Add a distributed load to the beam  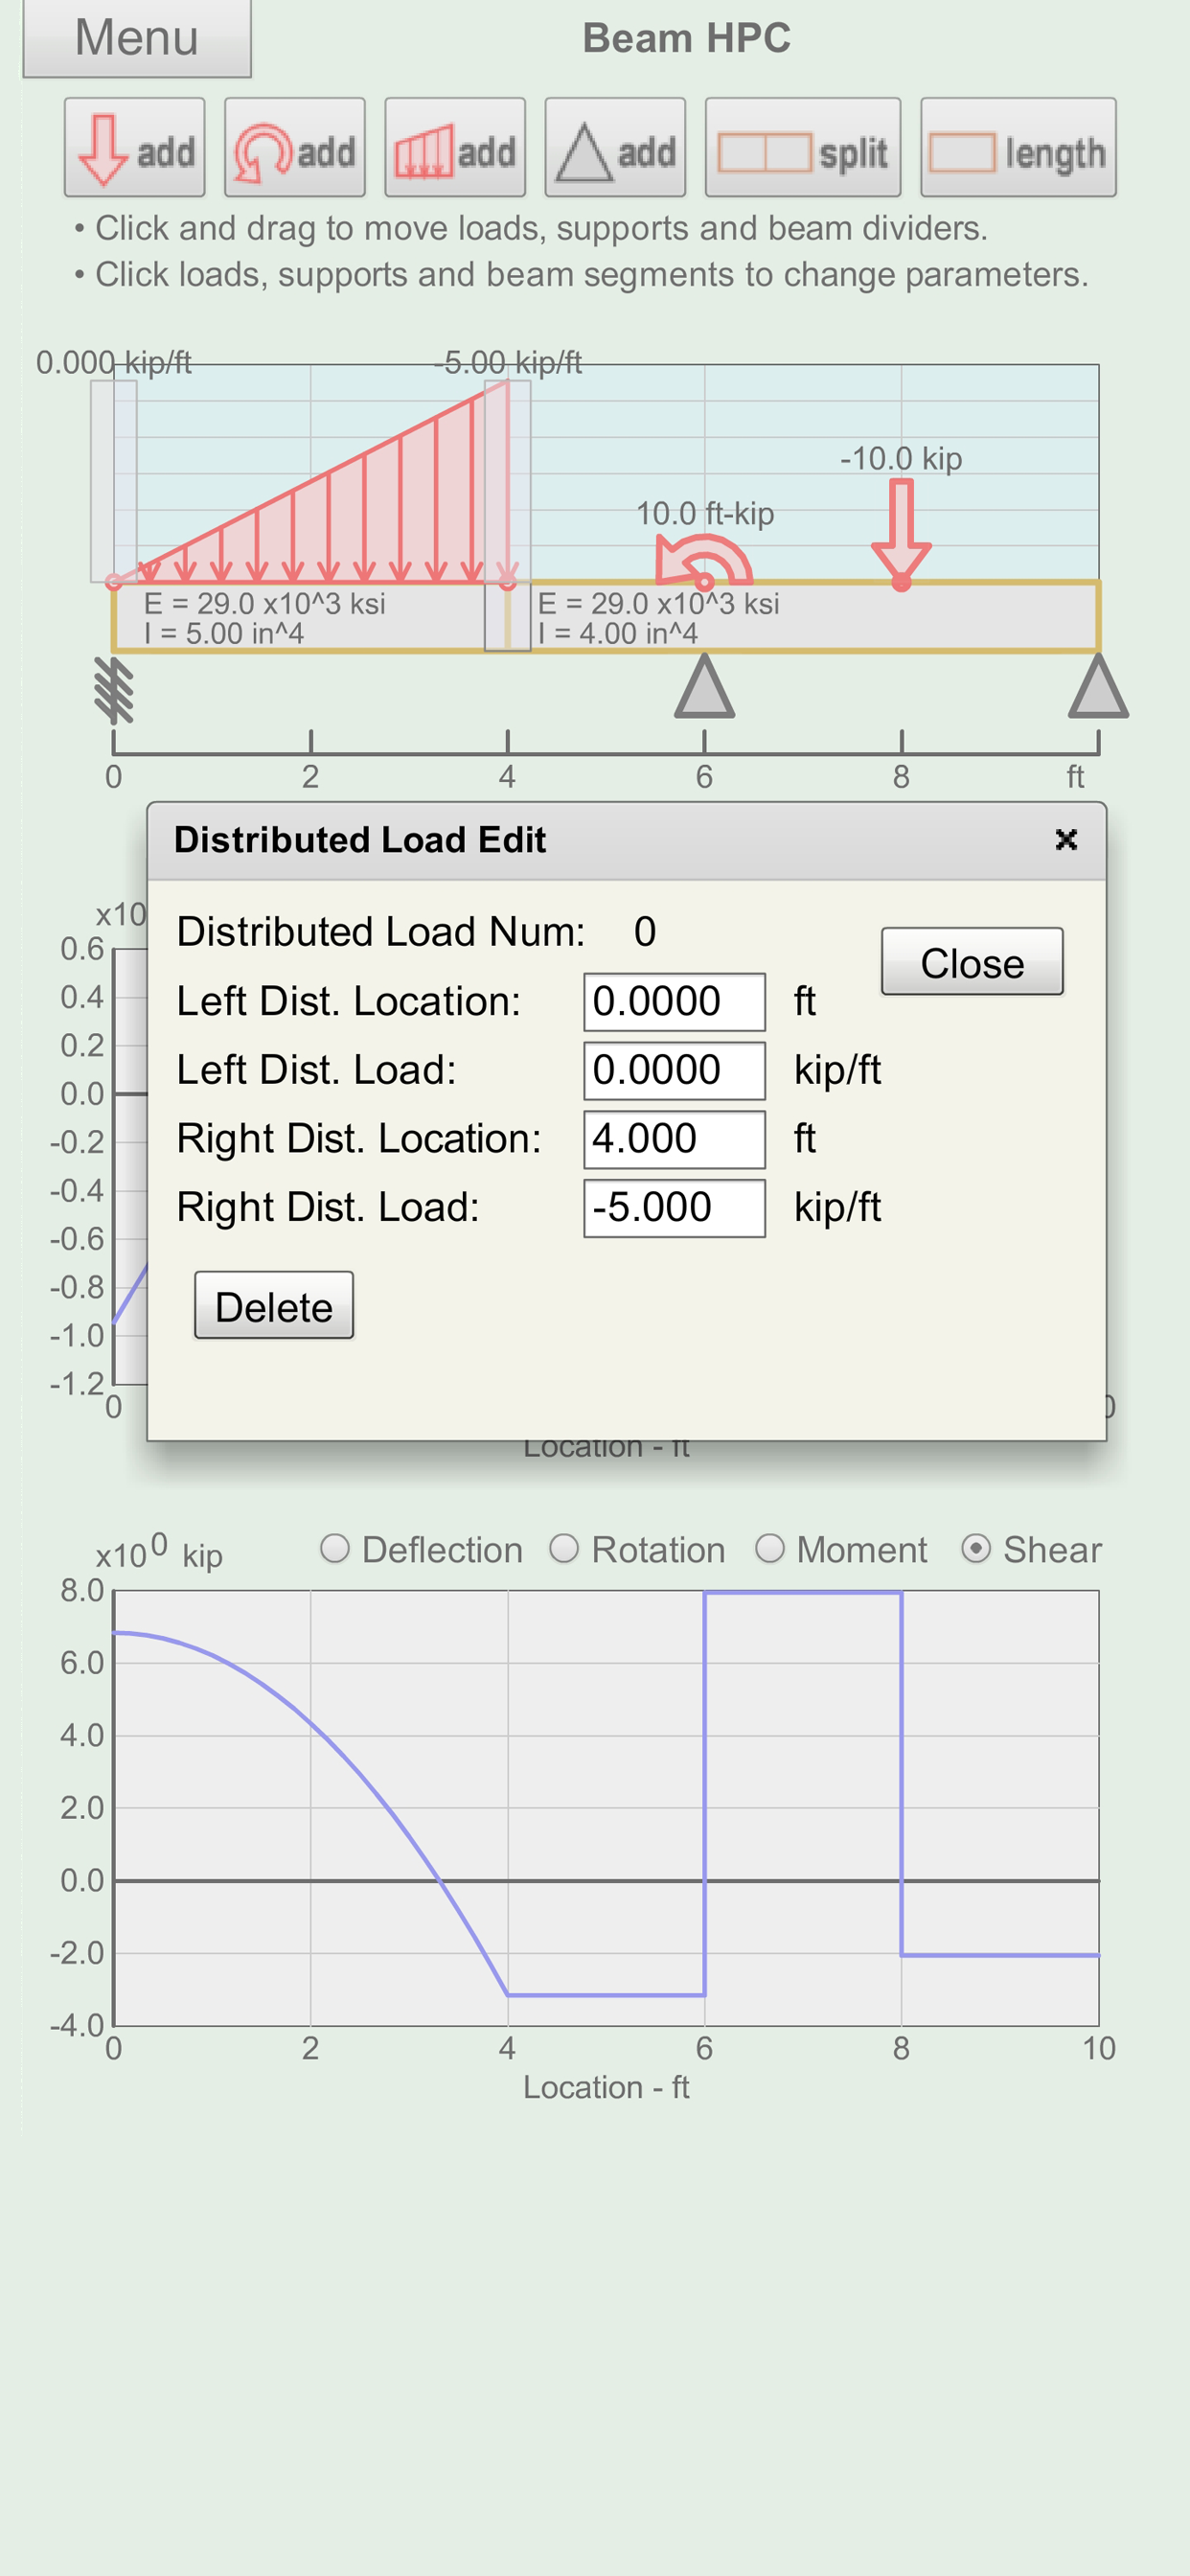point(455,148)
